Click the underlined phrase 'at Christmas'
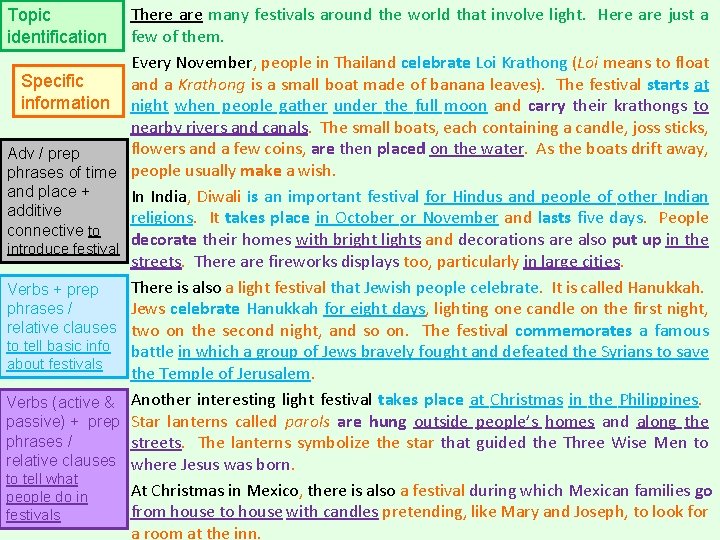This screenshot has width=720, height=540. click(x=516, y=400)
